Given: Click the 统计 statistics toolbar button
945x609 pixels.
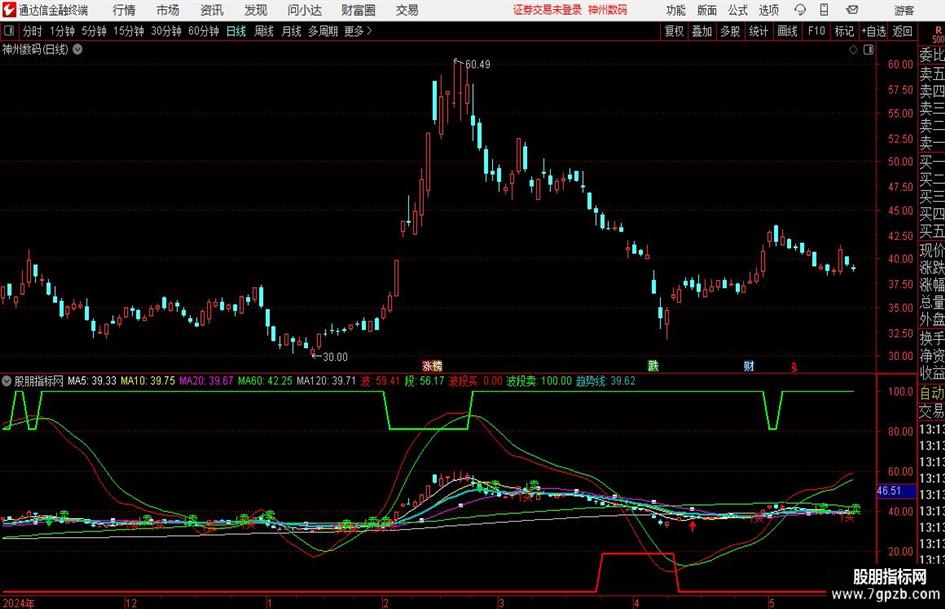Looking at the screenshot, I should pyautogui.click(x=759, y=31).
